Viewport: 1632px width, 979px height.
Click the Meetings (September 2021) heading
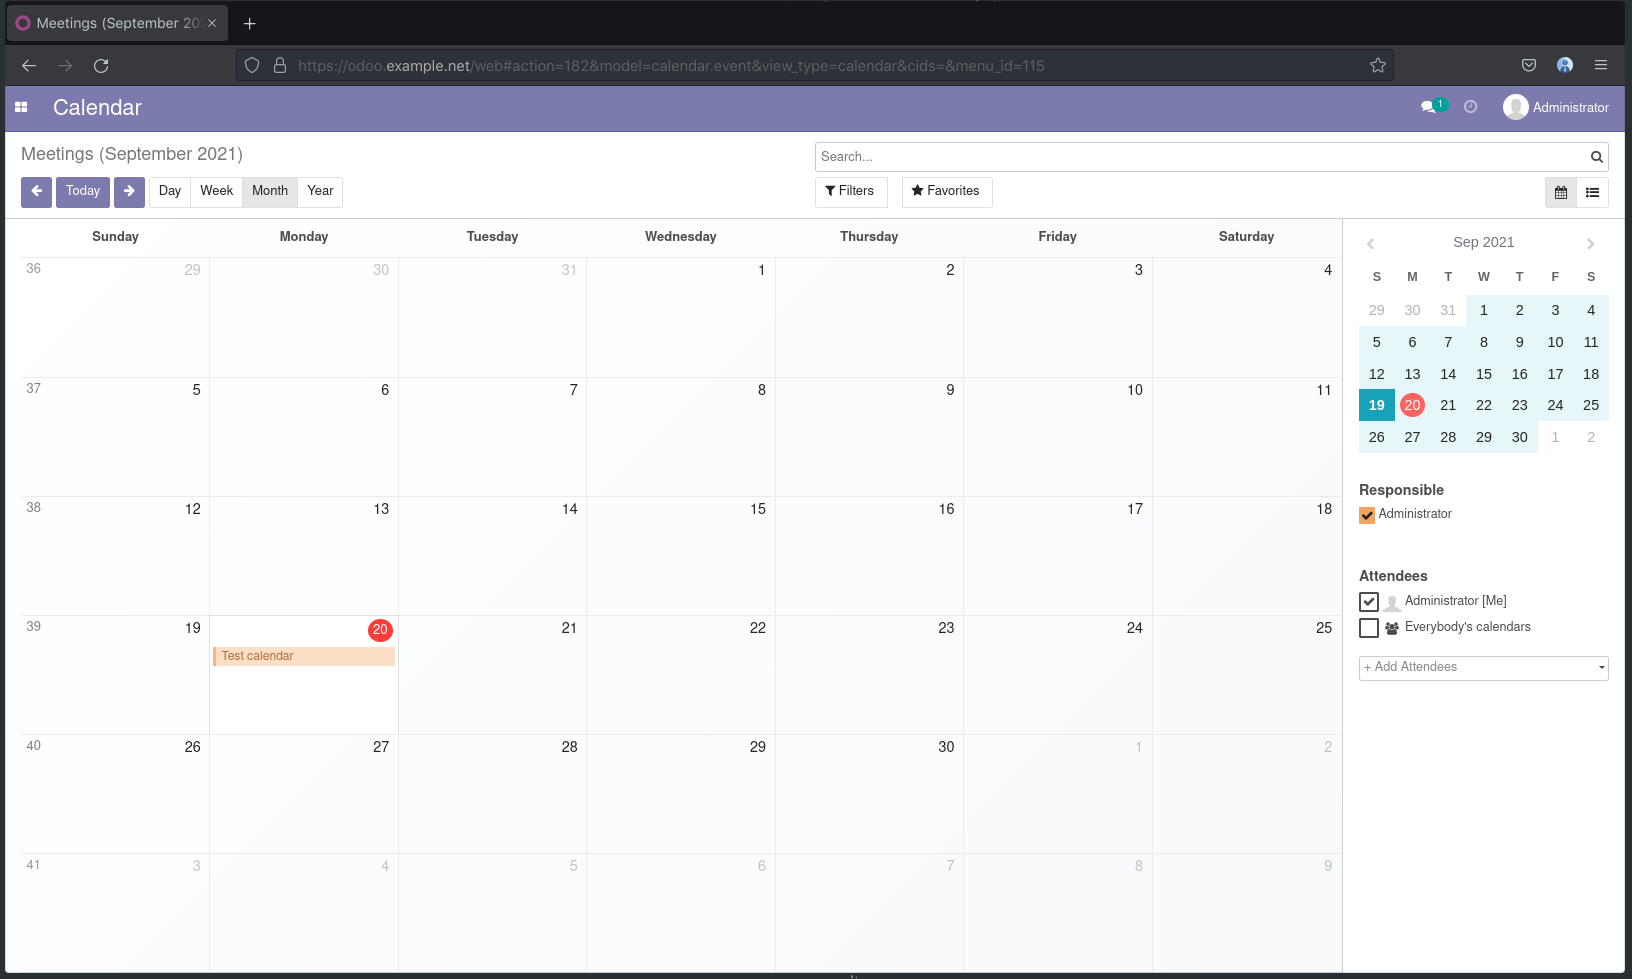[x=132, y=154]
